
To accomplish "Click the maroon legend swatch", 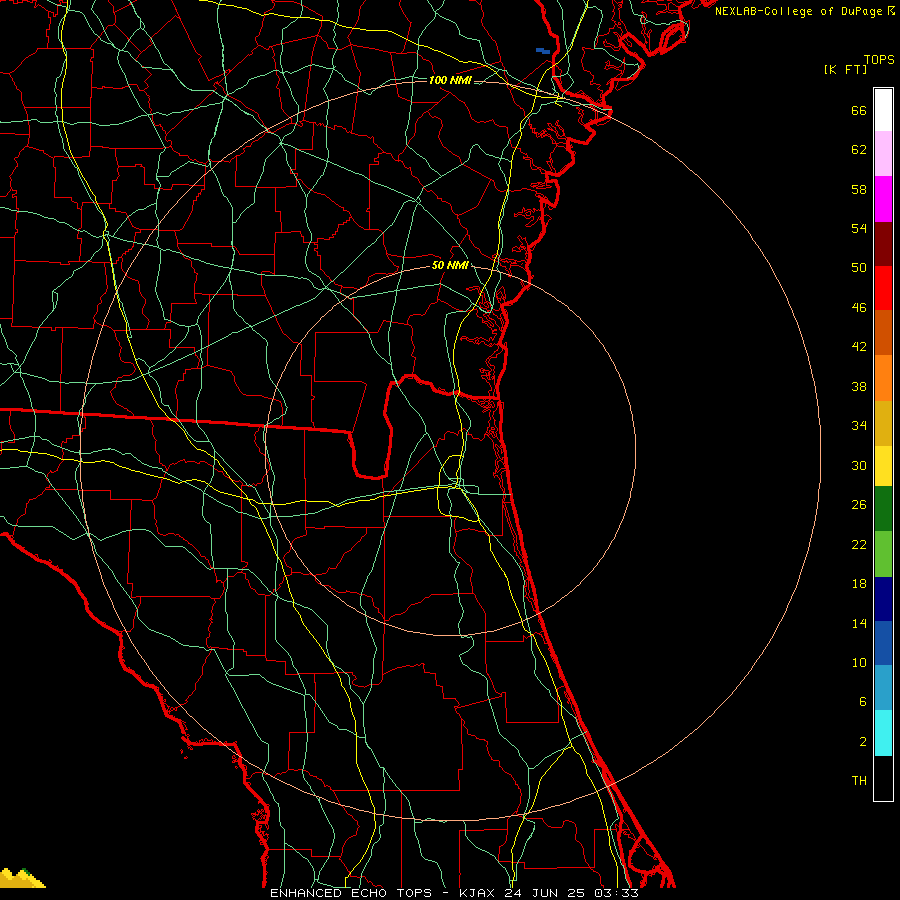I will [x=883, y=243].
